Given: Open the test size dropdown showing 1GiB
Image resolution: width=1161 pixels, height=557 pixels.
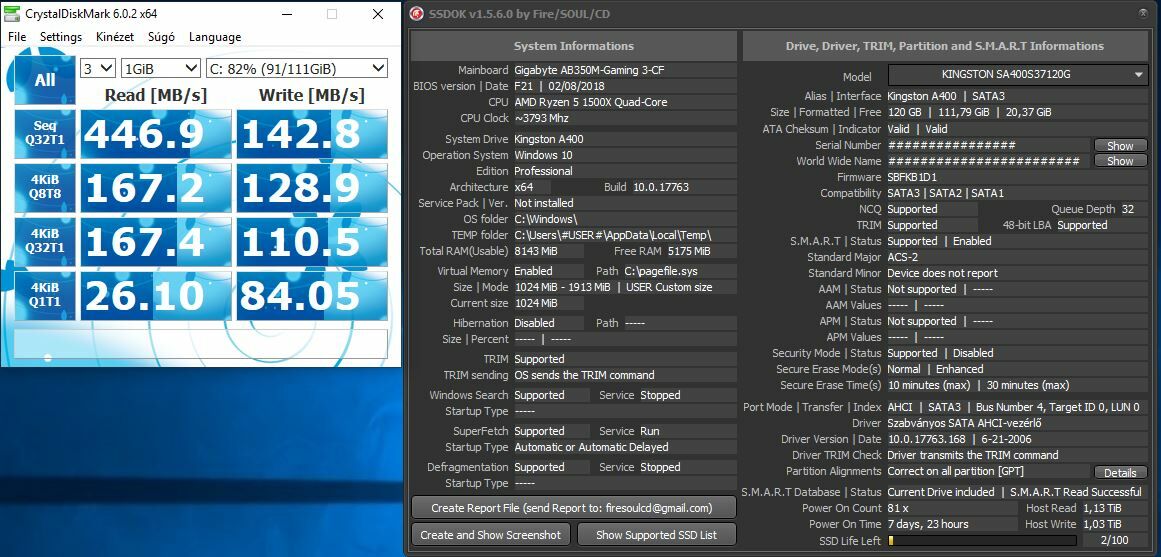Looking at the screenshot, I should click(x=161, y=69).
